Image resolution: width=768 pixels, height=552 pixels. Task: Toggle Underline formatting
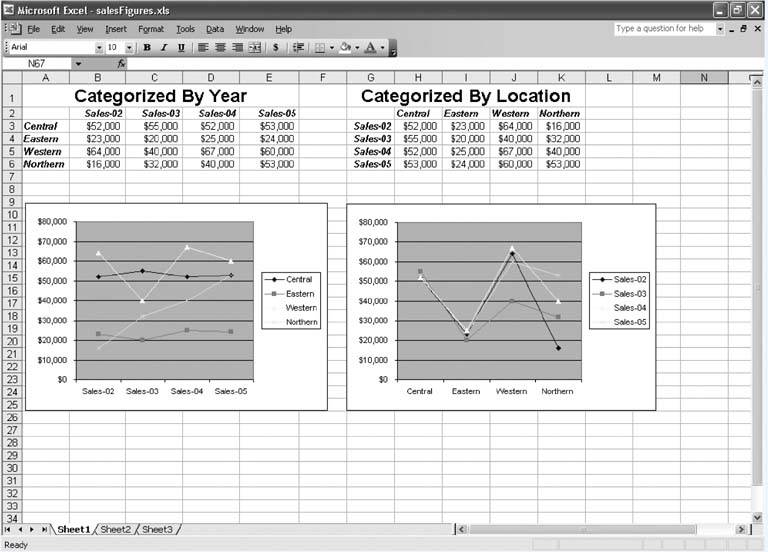pos(181,48)
